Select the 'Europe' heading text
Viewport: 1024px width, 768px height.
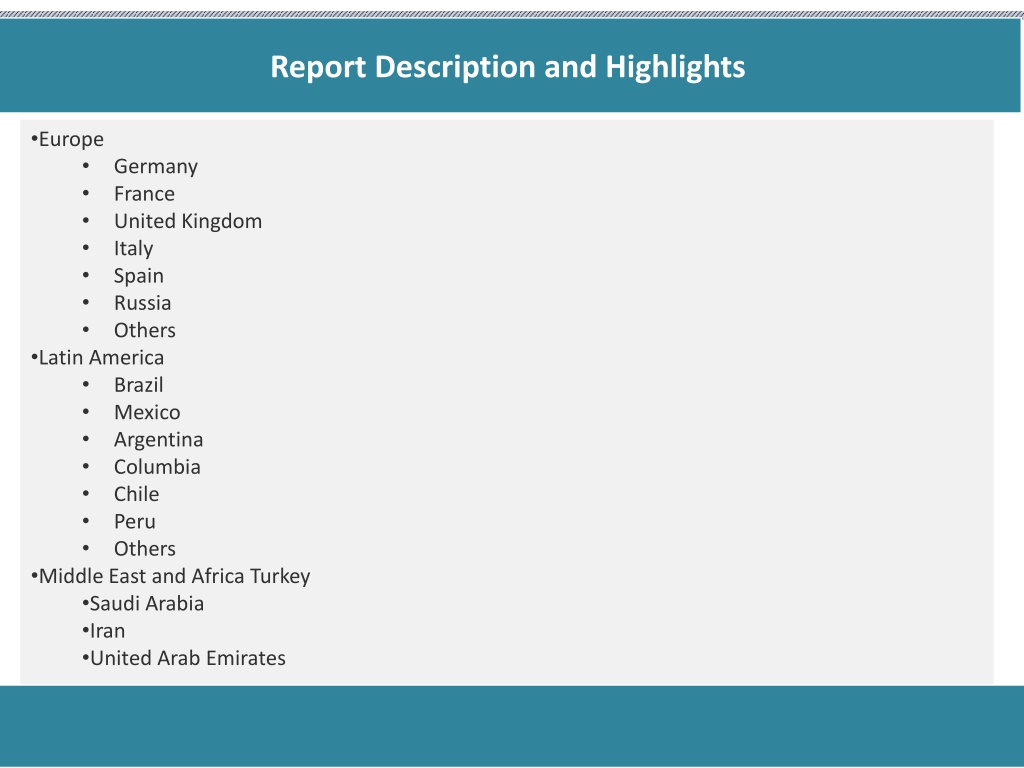[x=71, y=140]
